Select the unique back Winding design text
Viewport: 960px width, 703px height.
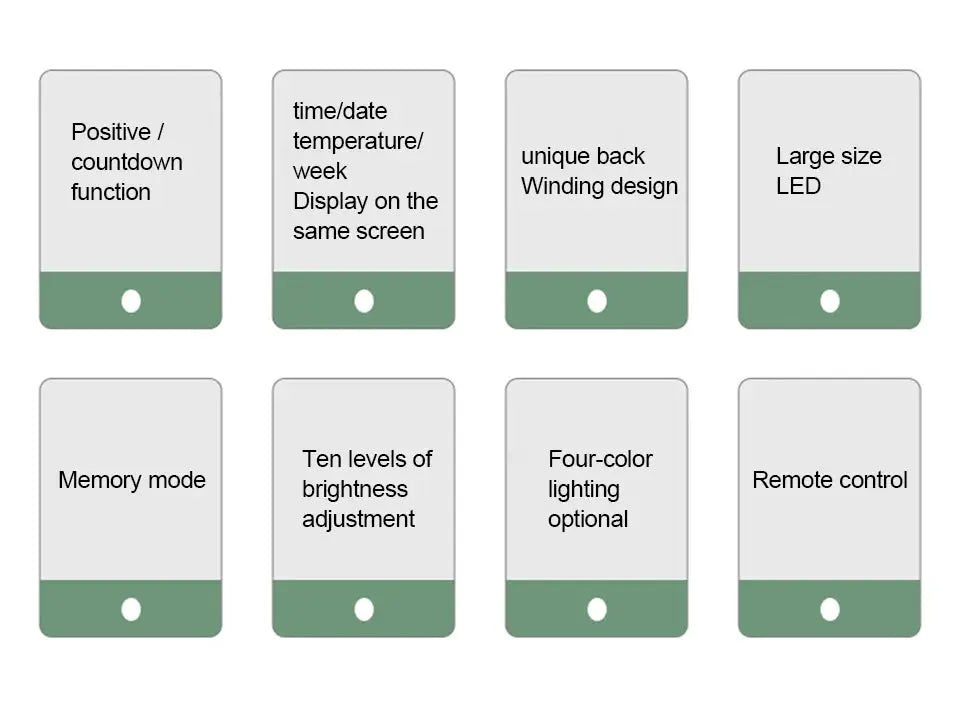coord(599,171)
